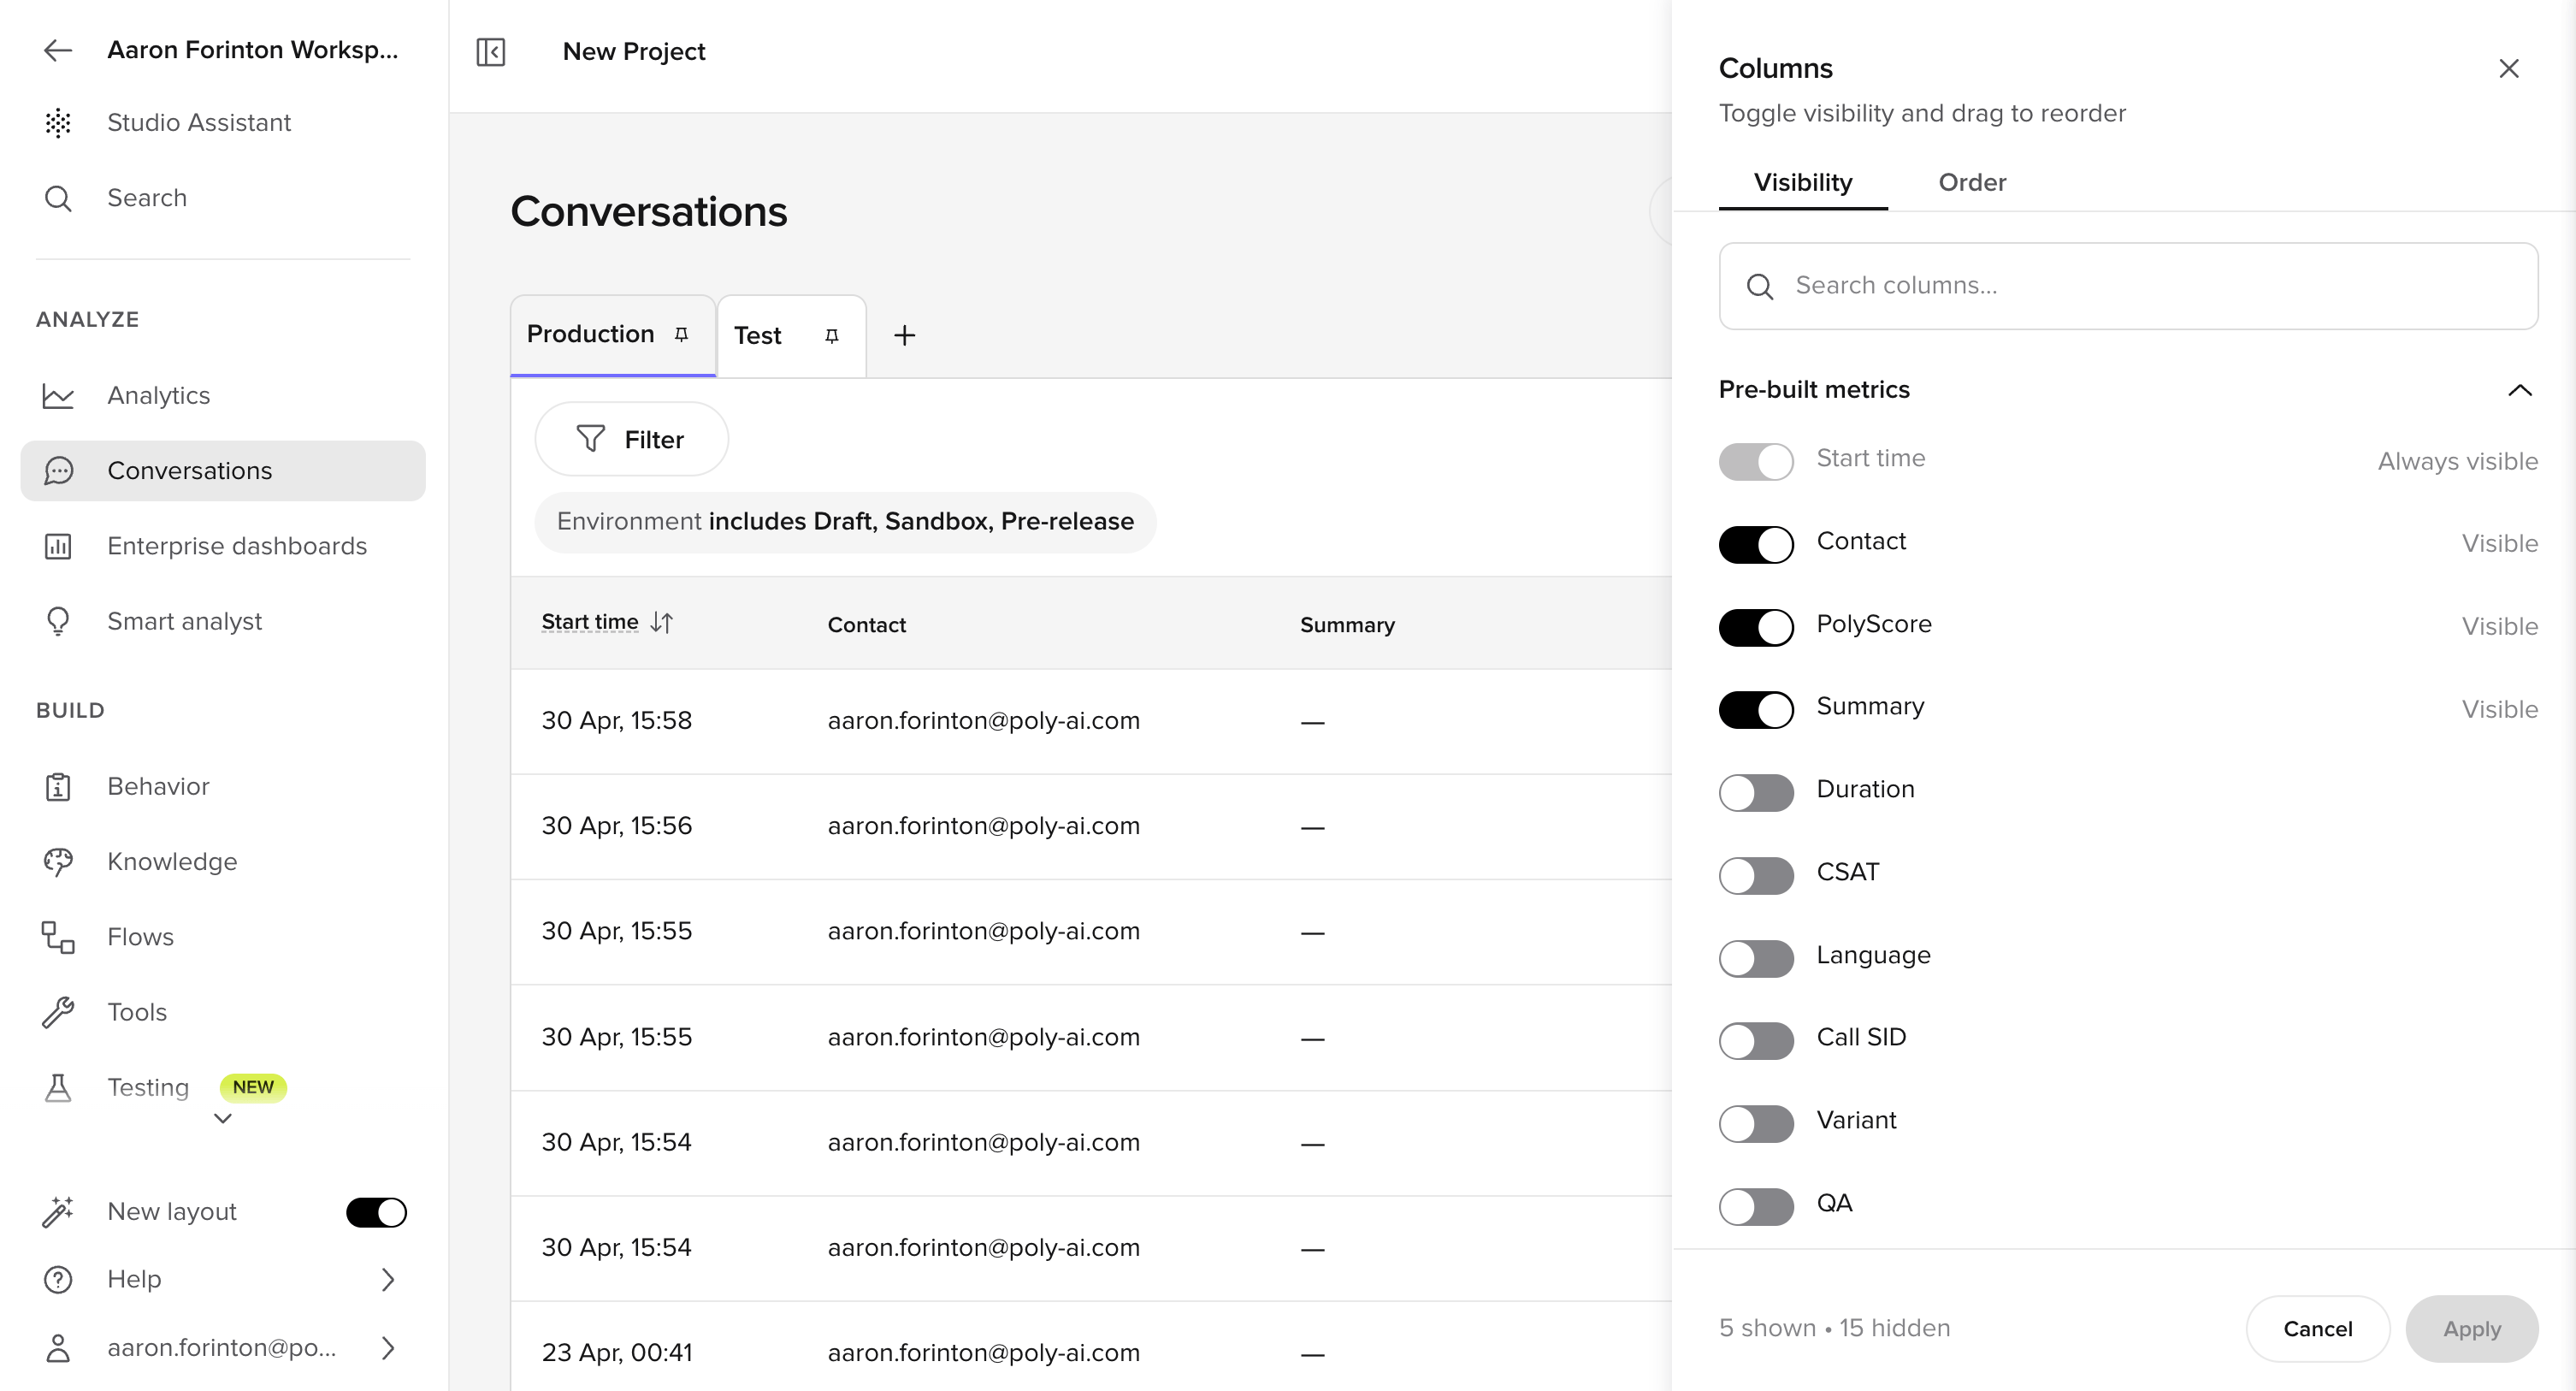2576x1391 pixels.
Task: Click the Contact column header
Action: click(866, 625)
